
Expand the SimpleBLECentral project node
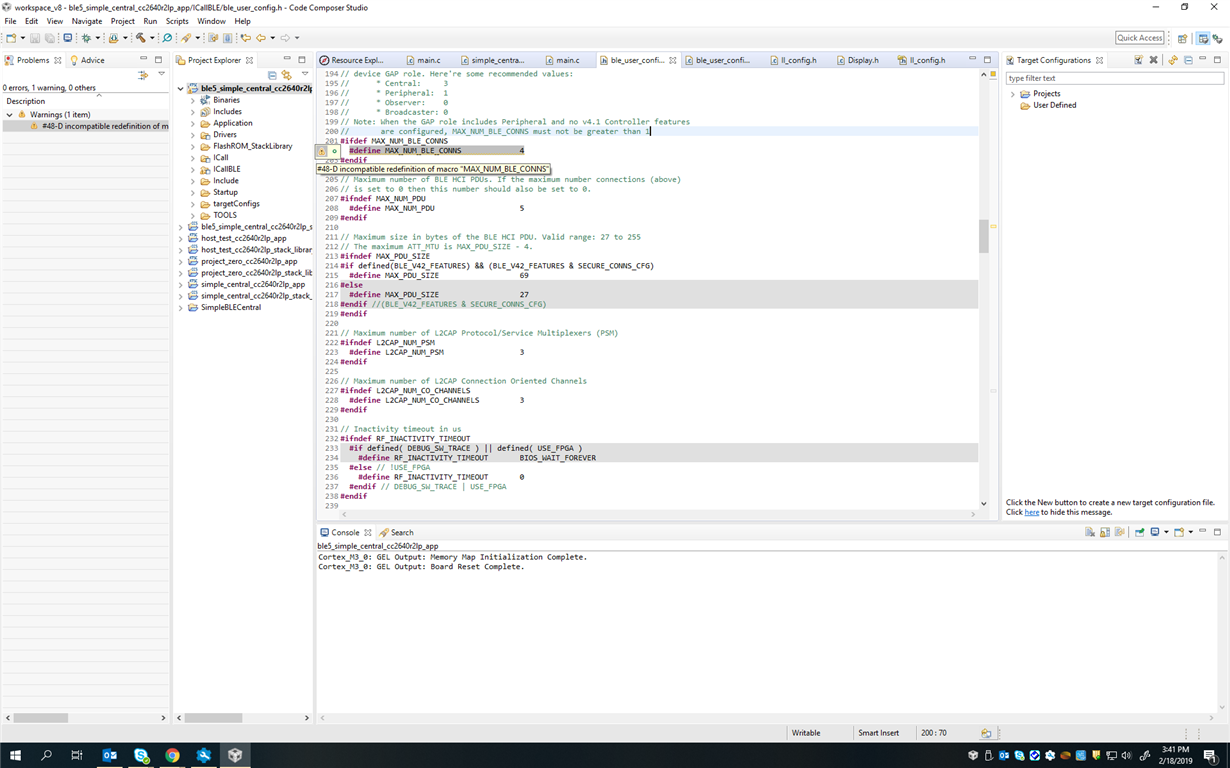[181, 307]
